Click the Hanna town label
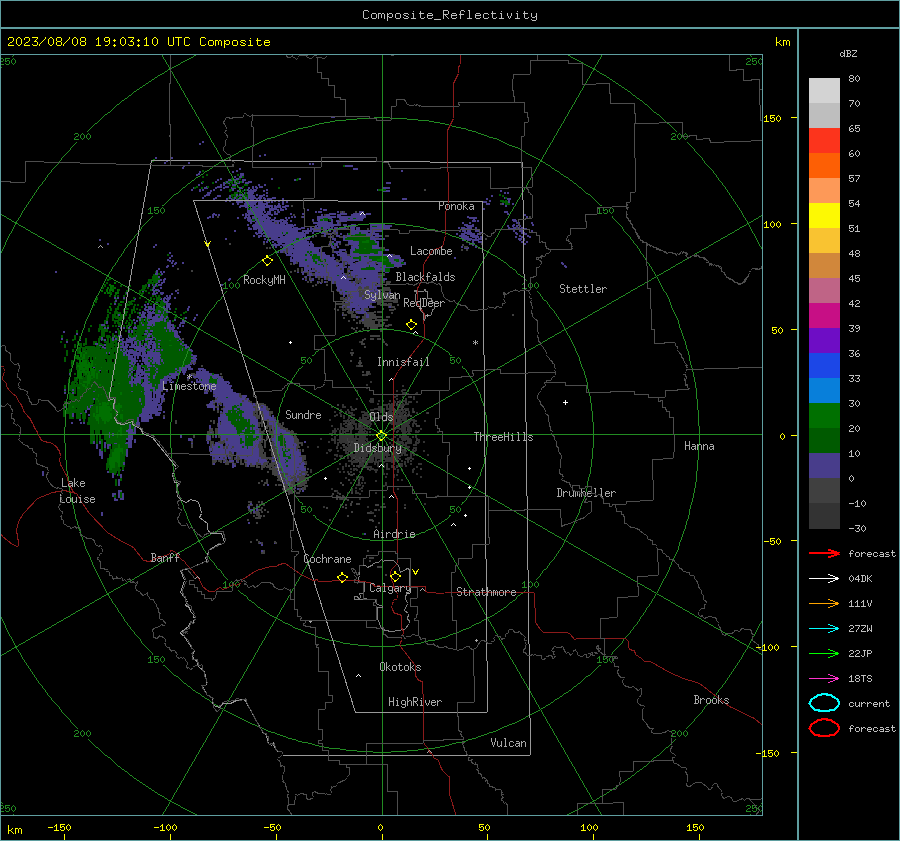The height and width of the screenshot is (841, 900). point(699,446)
